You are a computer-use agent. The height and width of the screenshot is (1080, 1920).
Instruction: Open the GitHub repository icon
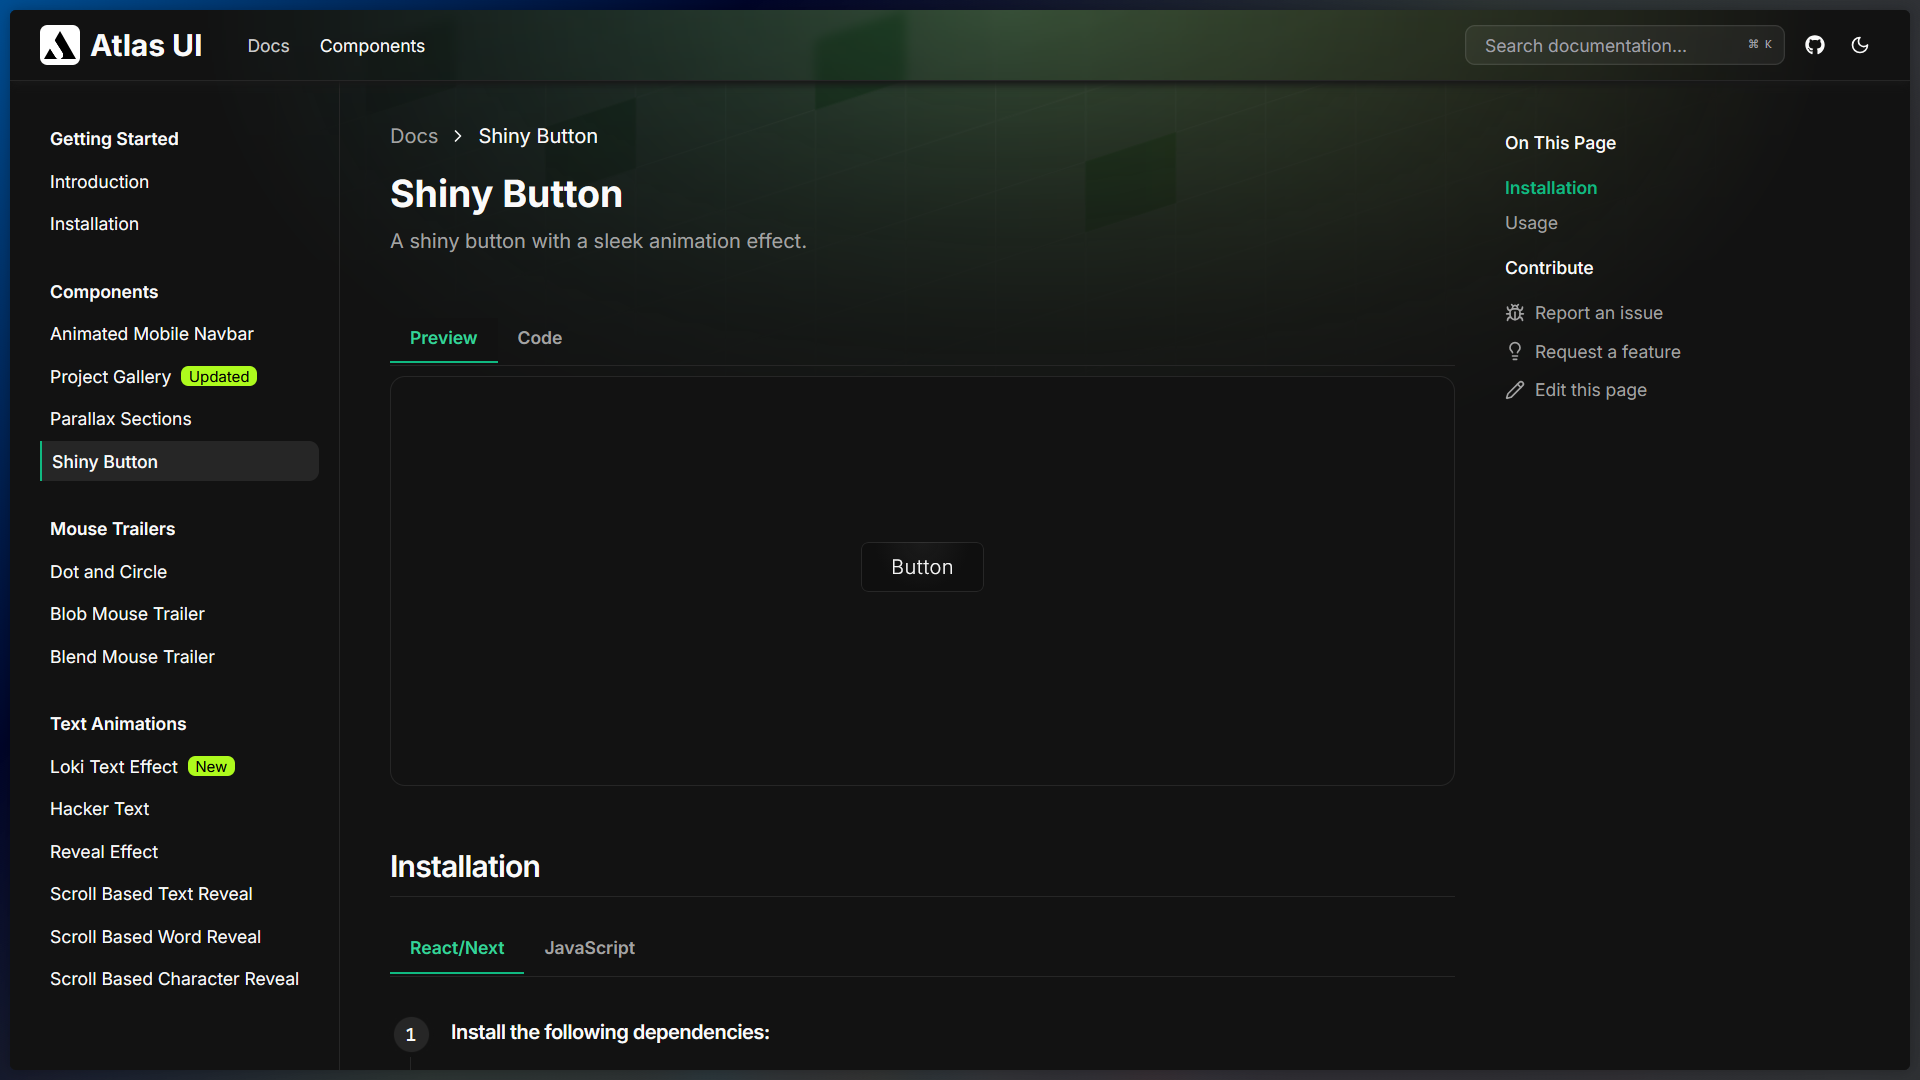(x=1815, y=45)
